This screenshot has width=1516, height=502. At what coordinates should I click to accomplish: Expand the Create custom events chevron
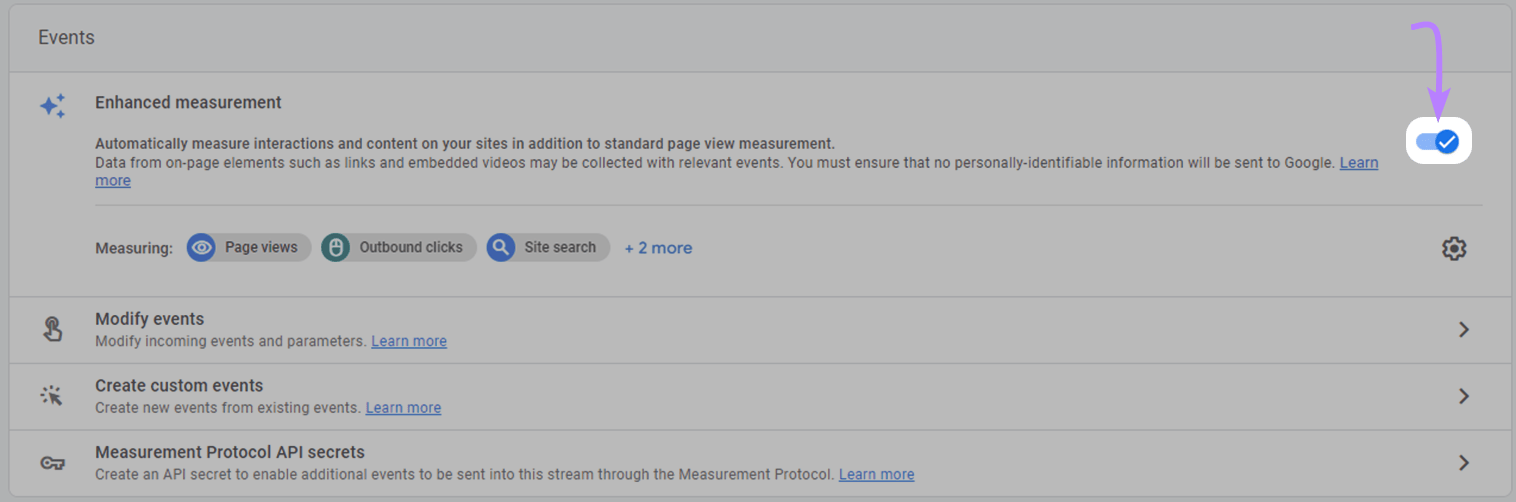coord(1464,396)
